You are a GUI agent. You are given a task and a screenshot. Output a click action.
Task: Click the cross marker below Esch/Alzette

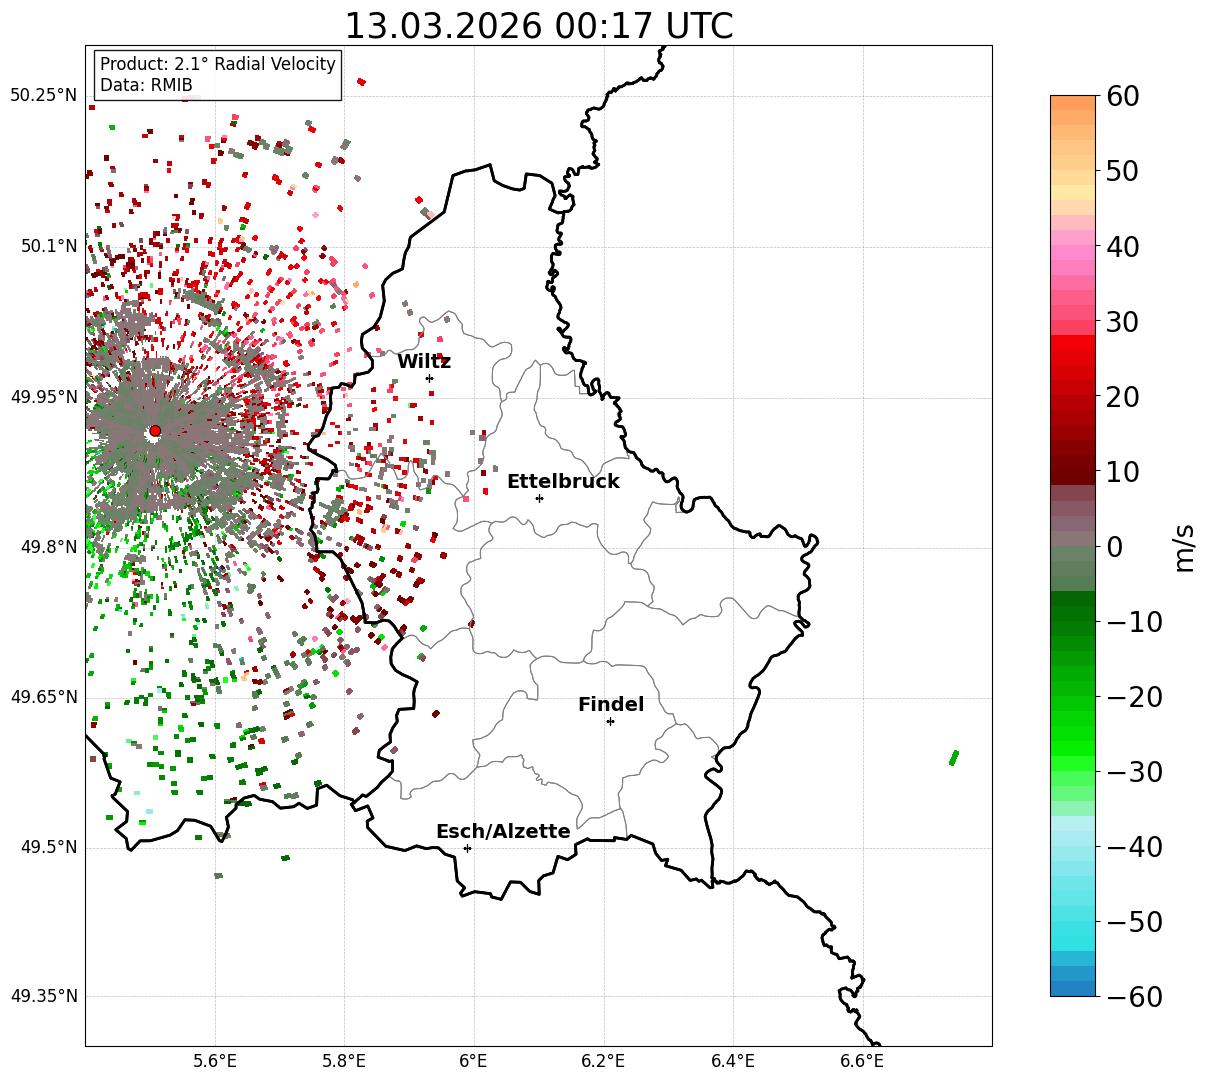pos(467,848)
